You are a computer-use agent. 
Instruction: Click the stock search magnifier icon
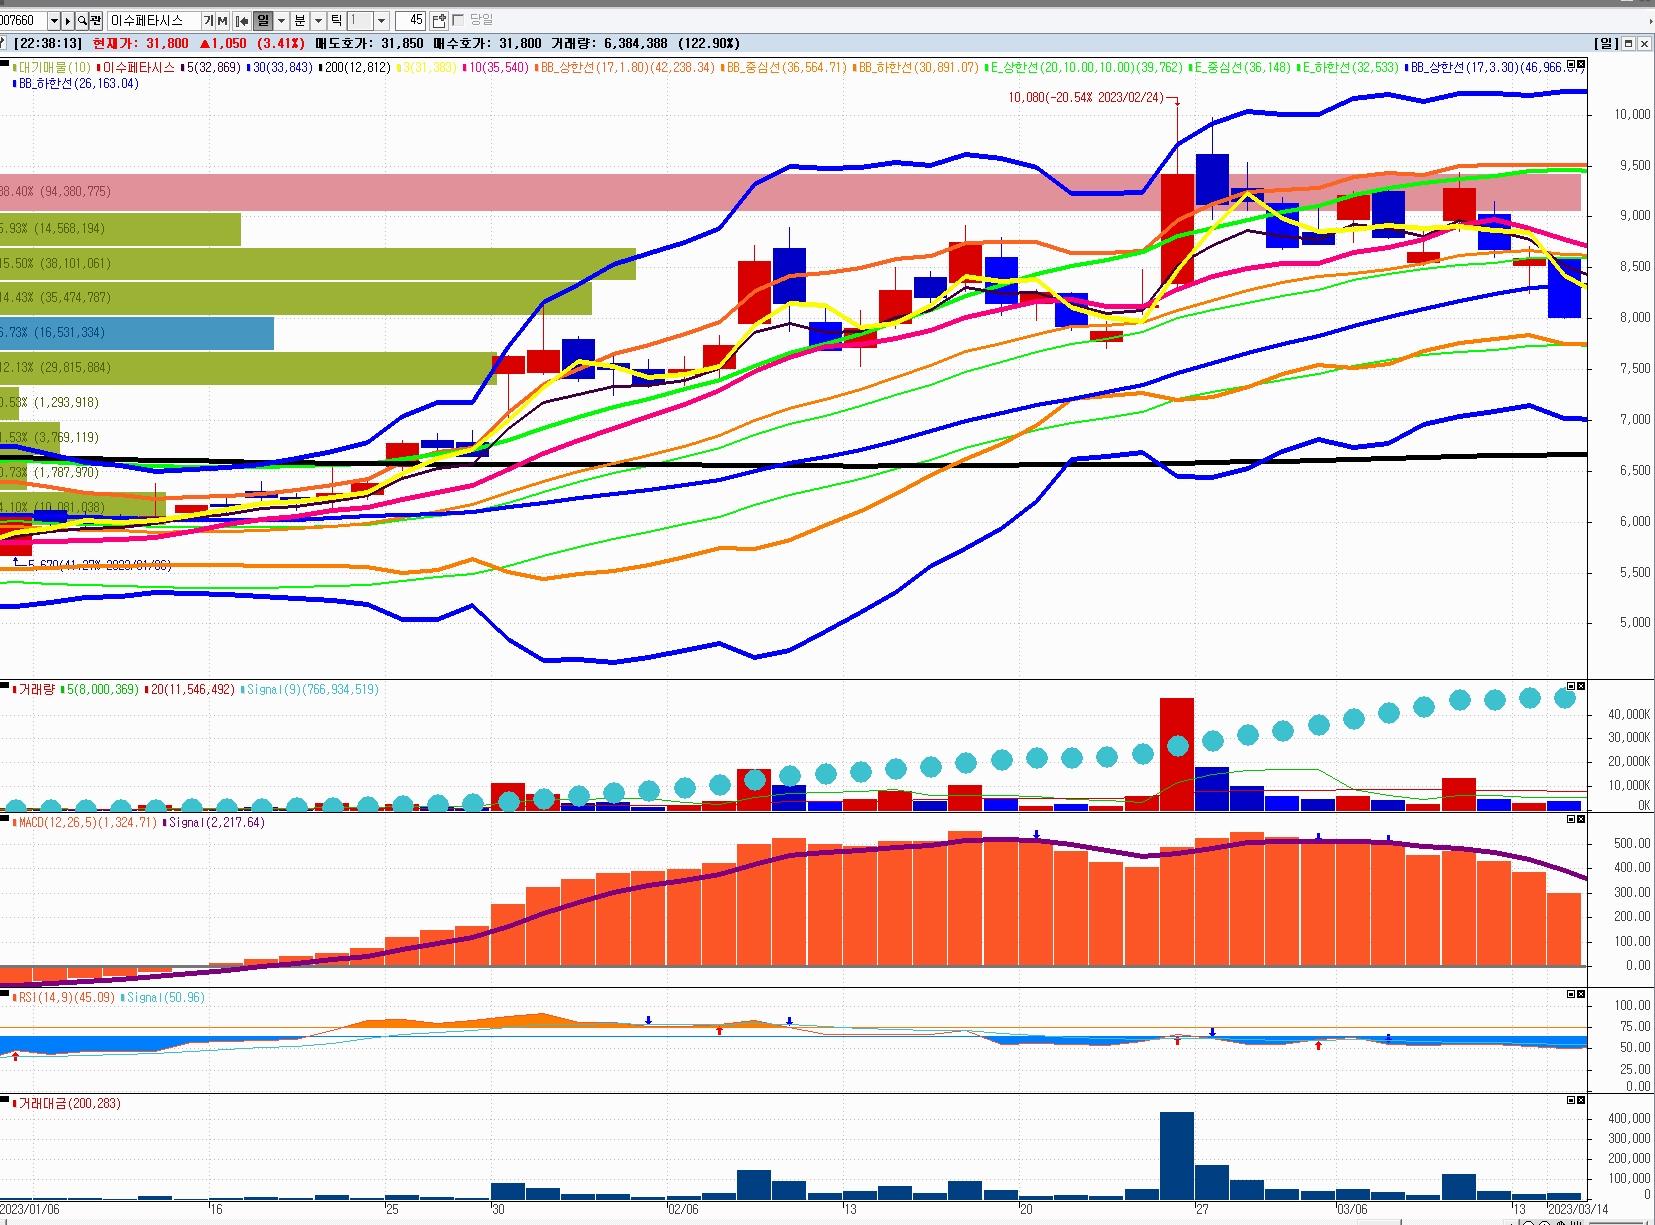tap(82, 21)
